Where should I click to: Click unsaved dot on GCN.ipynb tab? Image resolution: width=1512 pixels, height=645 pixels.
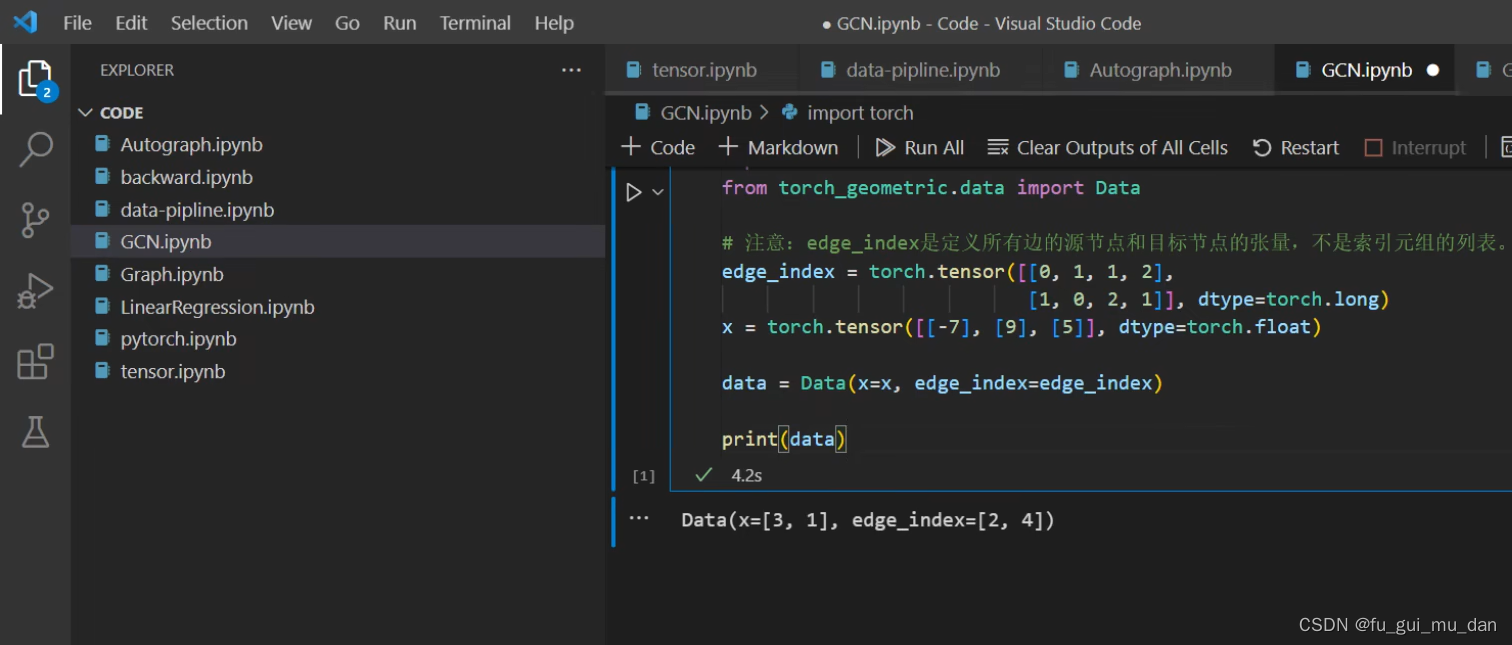point(1433,70)
